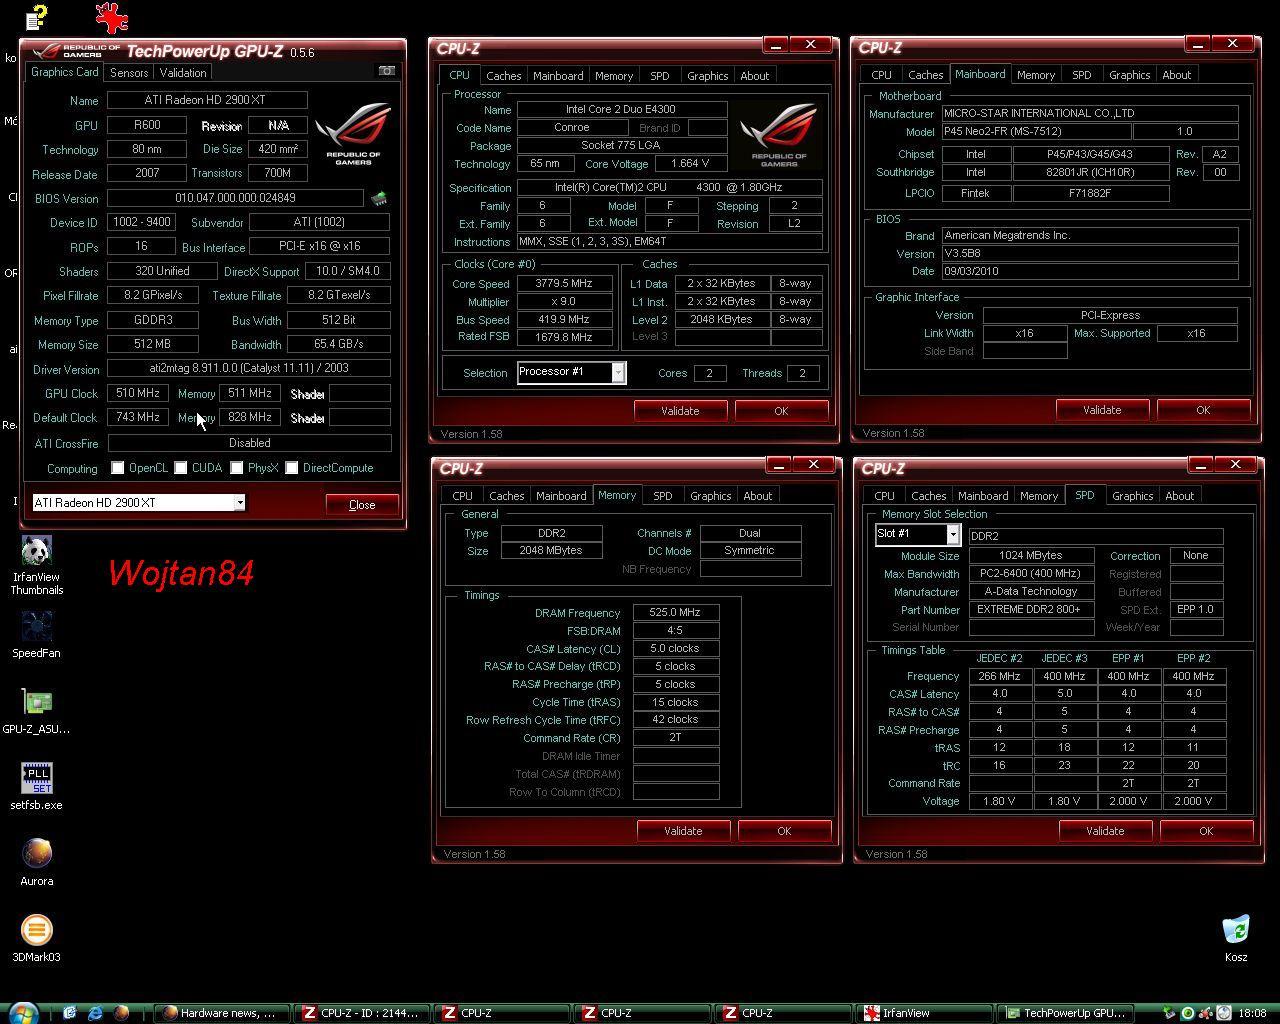
Task: Click the BIOS Version field in GPU-Z
Action: pos(235,198)
